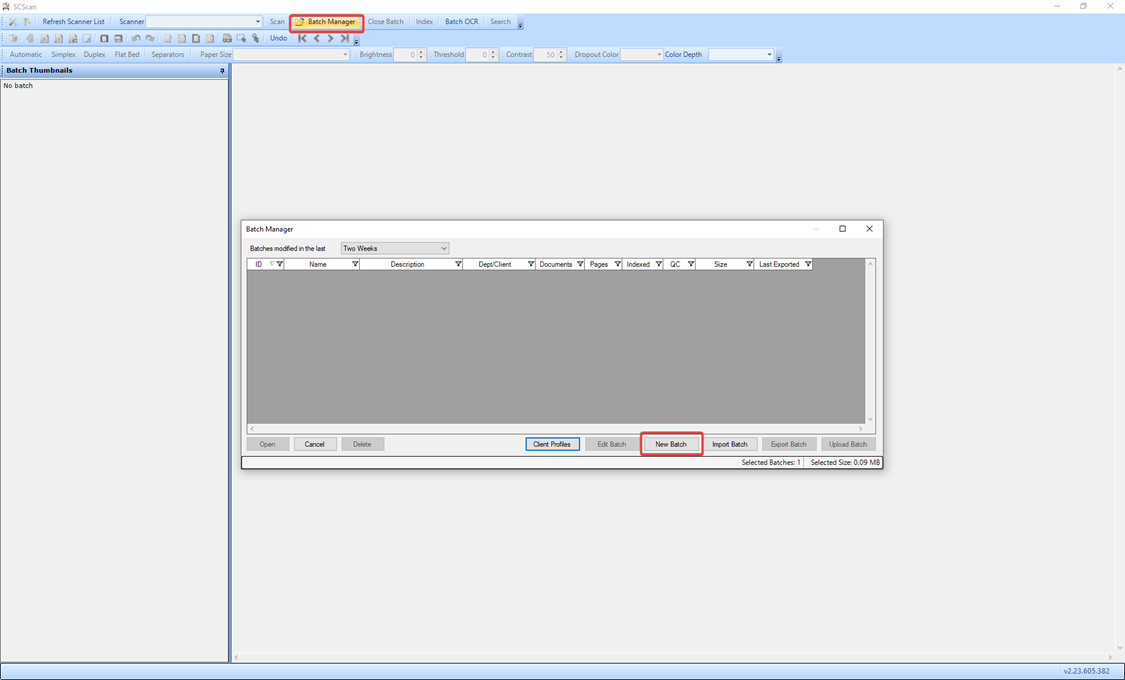Screen dimensions: 1125x680
Task: Click the filter icon on the Name column
Action: (x=354, y=265)
